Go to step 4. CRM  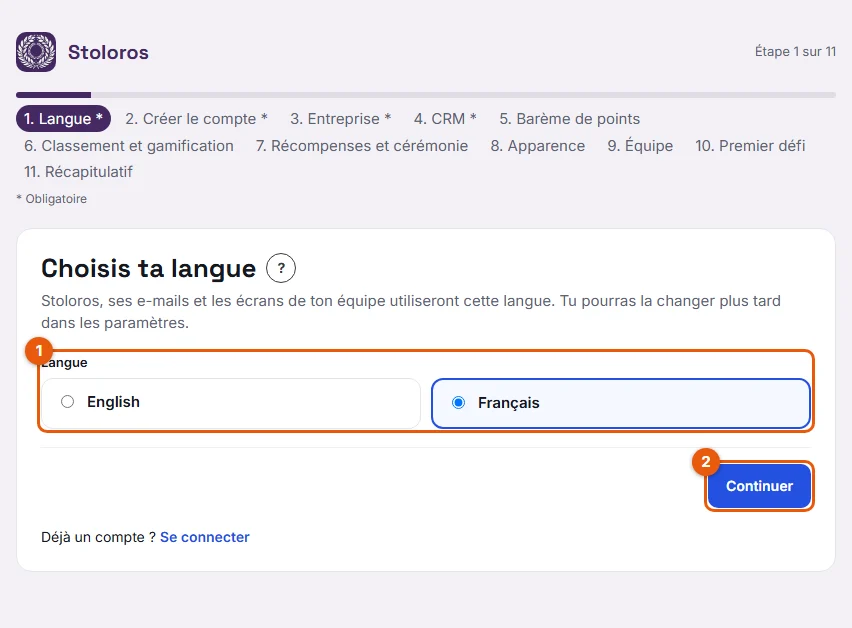tap(446, 119)
